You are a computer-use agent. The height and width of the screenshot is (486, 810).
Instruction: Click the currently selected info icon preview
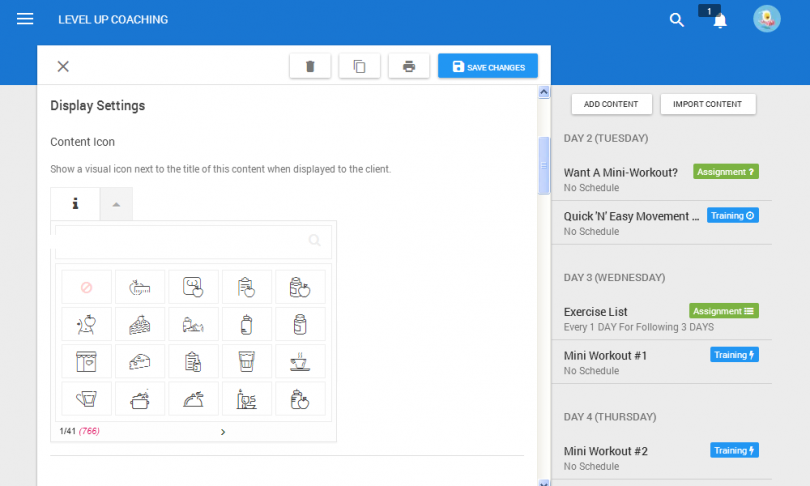pyautogui.click(x=75, y=203)
